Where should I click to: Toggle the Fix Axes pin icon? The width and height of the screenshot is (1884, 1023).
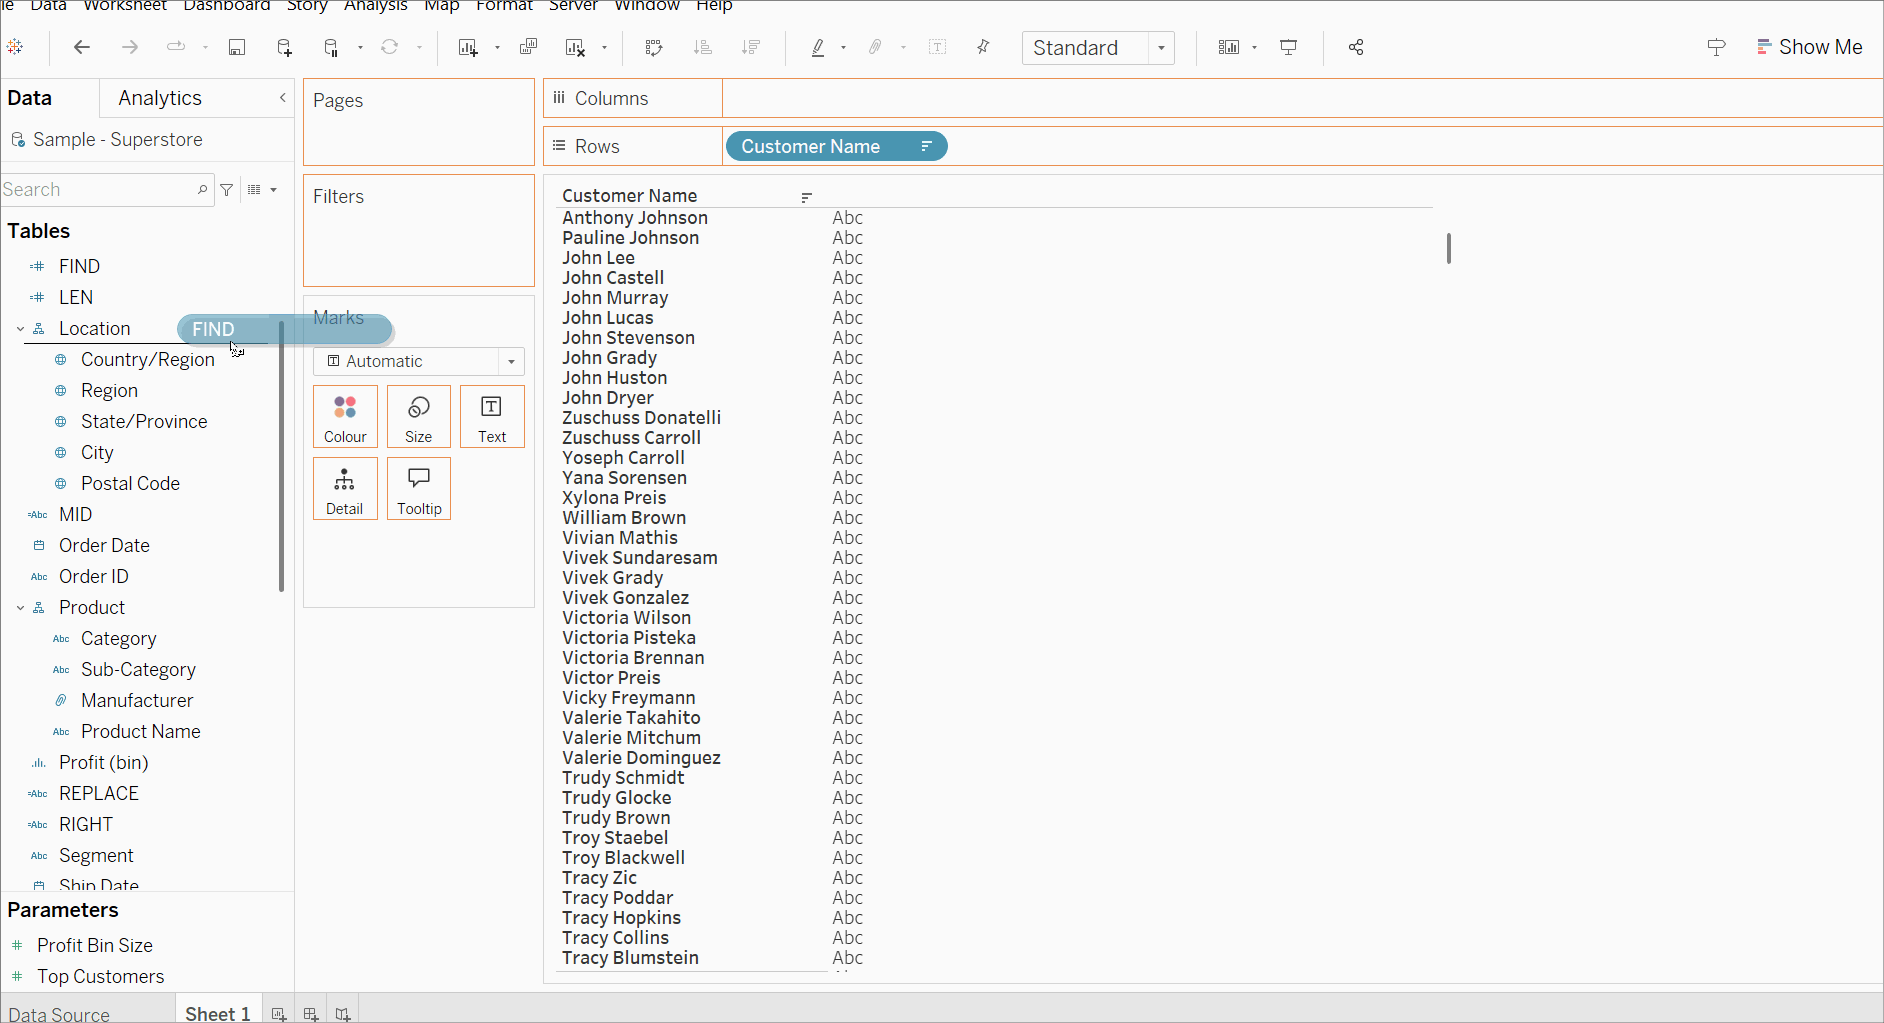click(x=983, y=48)
